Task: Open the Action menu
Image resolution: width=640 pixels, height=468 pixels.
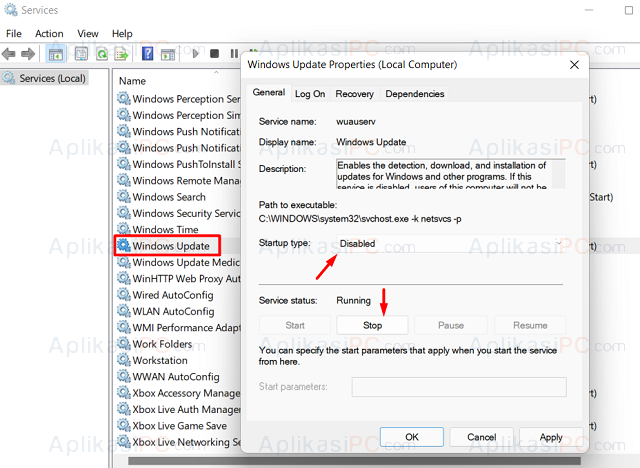Action: point(49,33)
